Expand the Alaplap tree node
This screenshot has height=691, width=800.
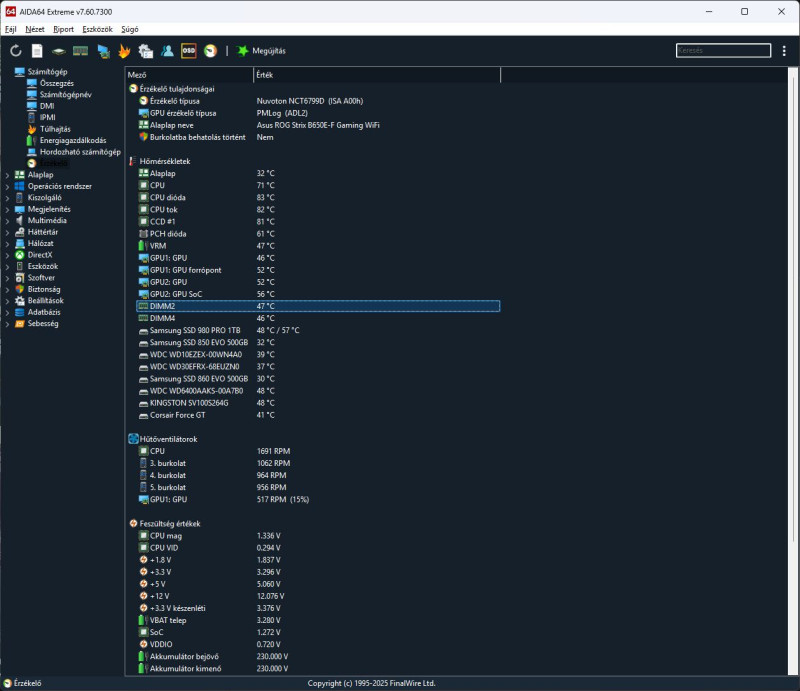coord(7,175)
